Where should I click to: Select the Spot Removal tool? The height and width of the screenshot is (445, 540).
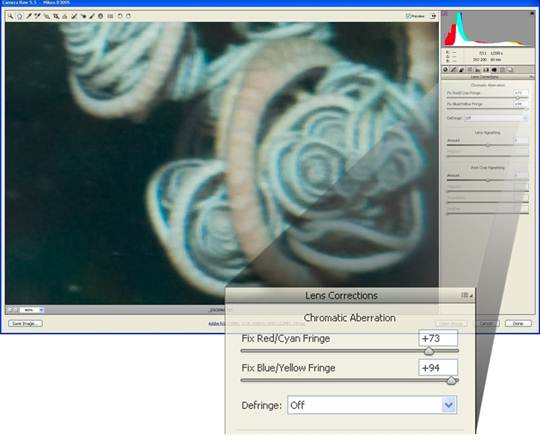(74, 16)
